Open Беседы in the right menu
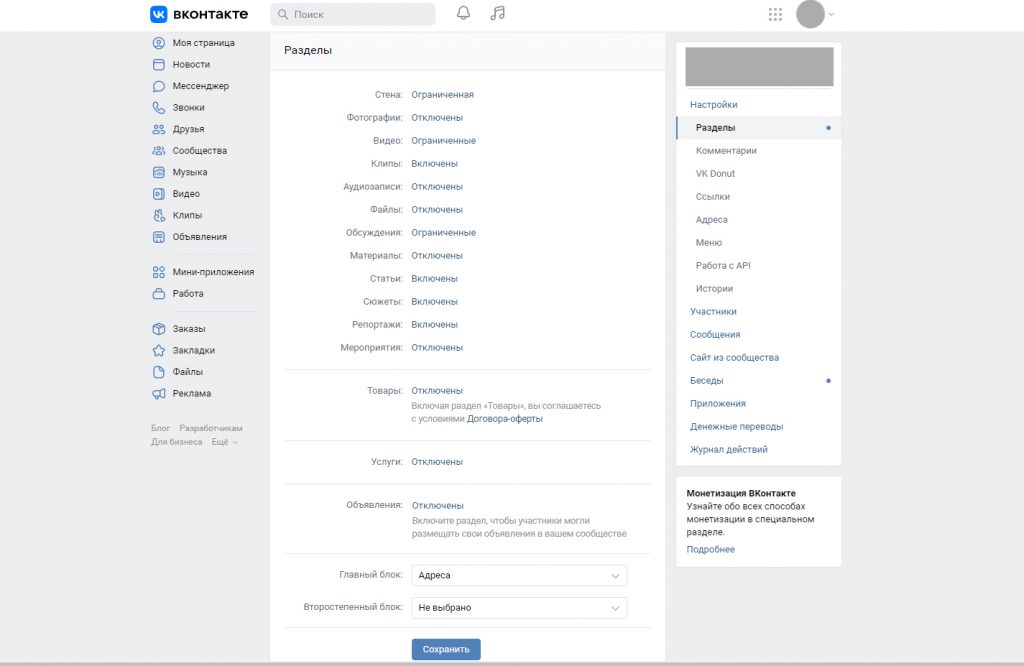The height and width of the screenshot is (666, 1024). click(707, 381)
